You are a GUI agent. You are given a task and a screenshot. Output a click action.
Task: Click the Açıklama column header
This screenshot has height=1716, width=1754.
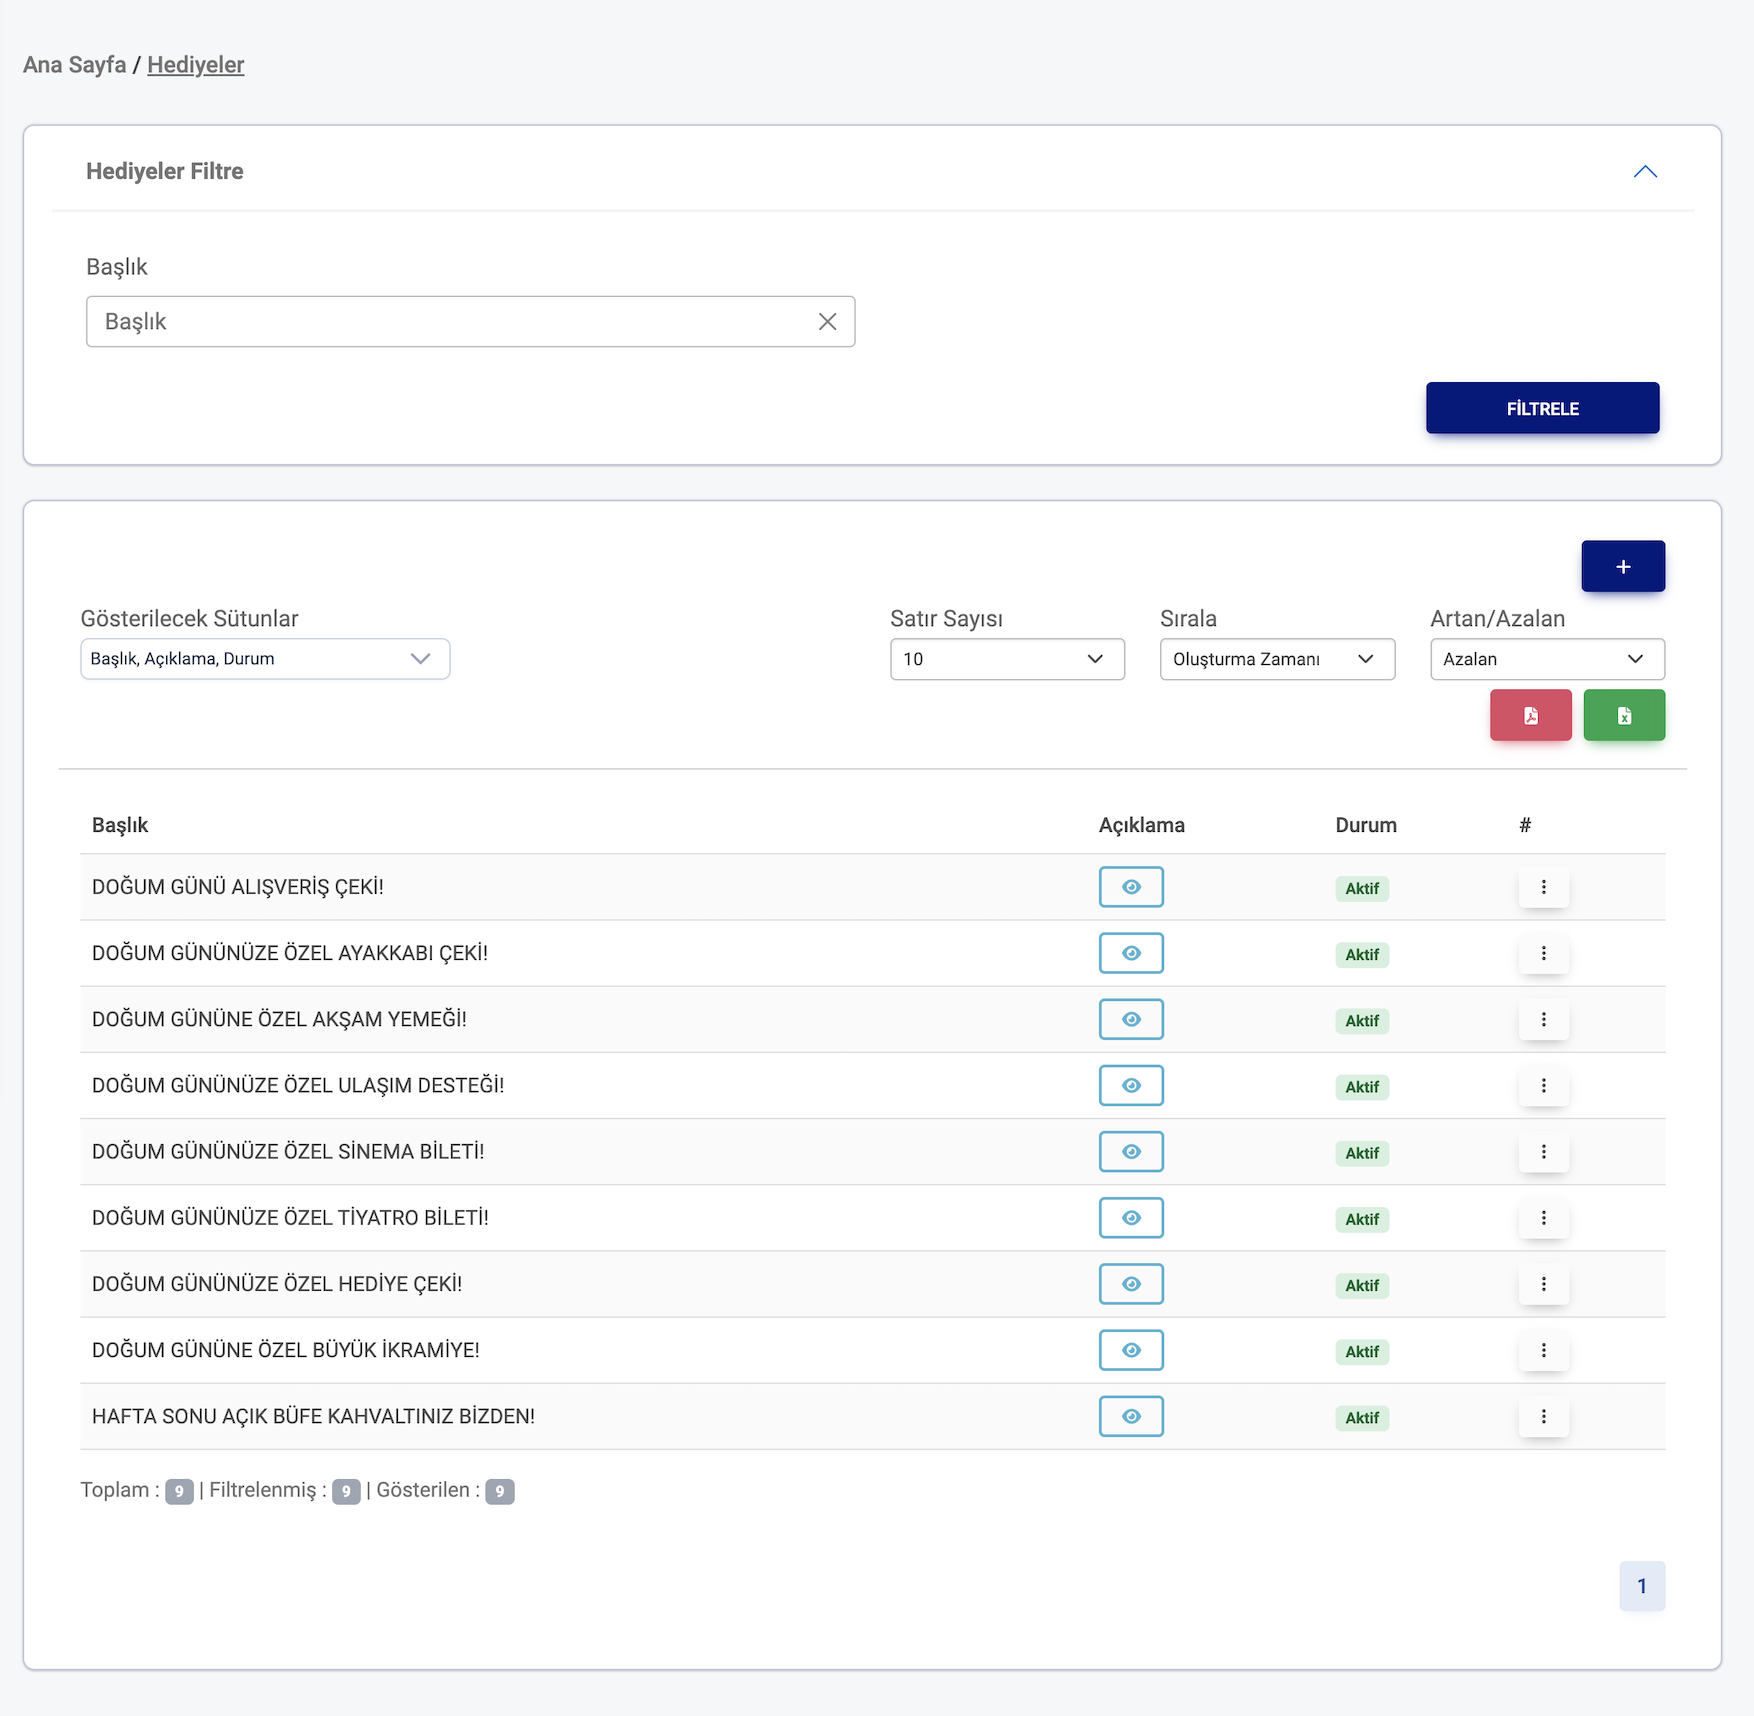pyautogui.click(x=1141, y=825)
